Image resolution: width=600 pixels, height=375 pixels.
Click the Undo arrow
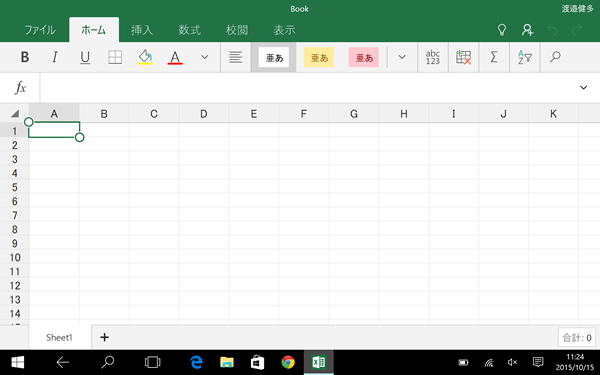point(552,29)
